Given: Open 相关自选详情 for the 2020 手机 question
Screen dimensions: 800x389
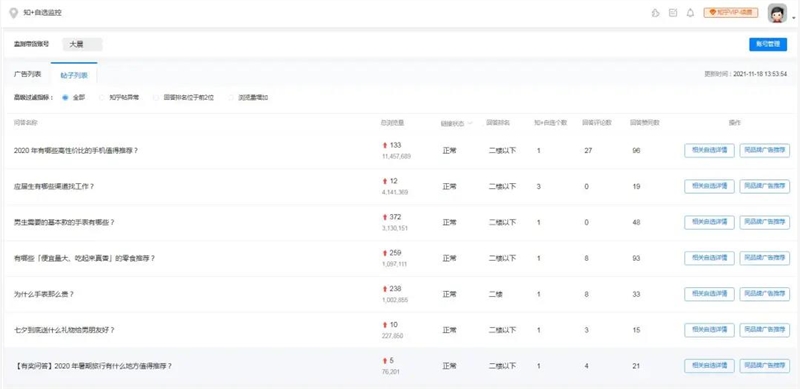Looking at the screenshot, I should [x=709, y=151].
